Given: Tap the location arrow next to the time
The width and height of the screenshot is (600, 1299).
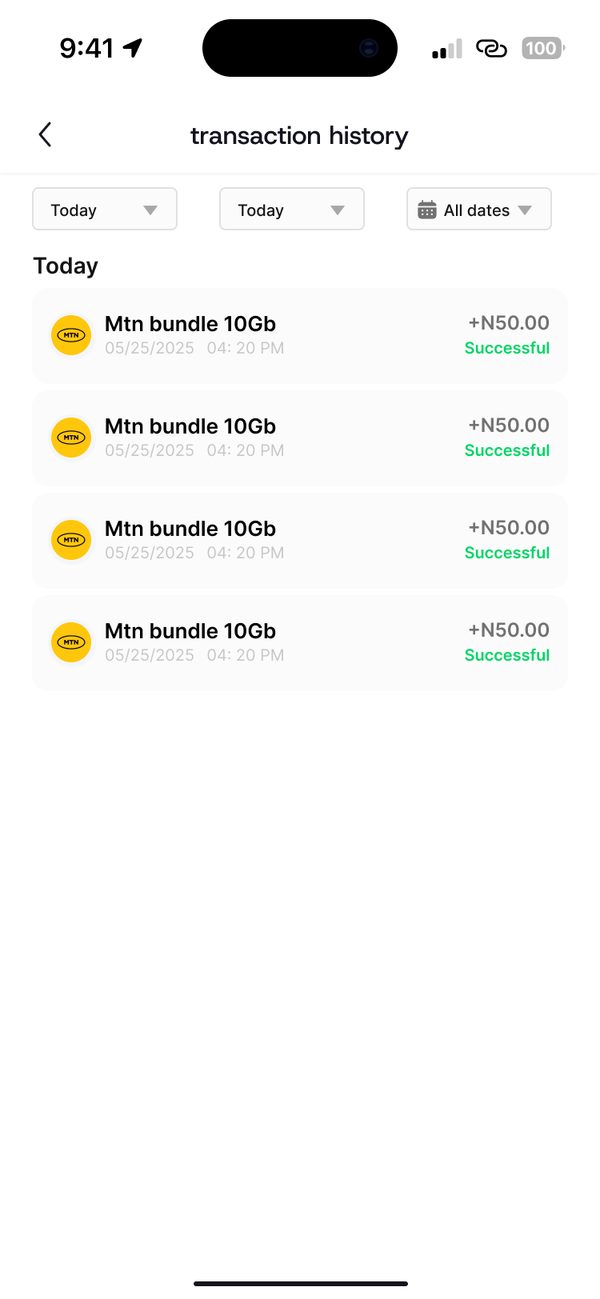Looking at the screenshot, I should click(133, 48).
